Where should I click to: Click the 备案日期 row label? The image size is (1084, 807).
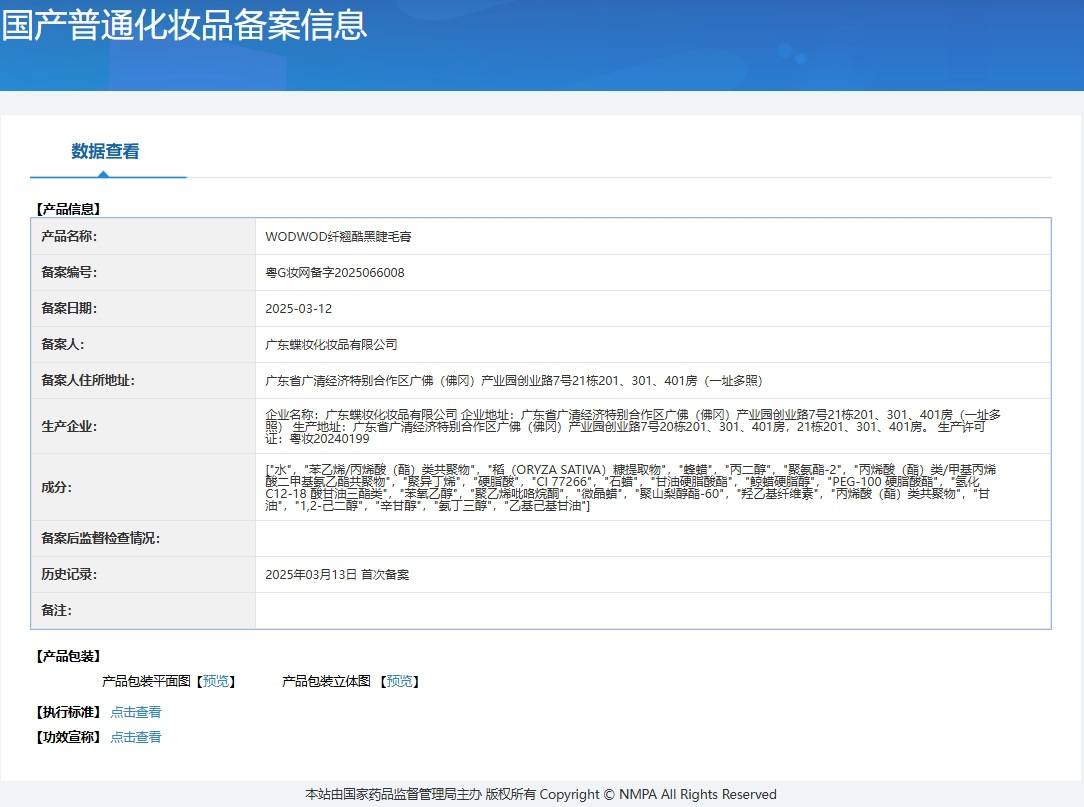[69, 308]
